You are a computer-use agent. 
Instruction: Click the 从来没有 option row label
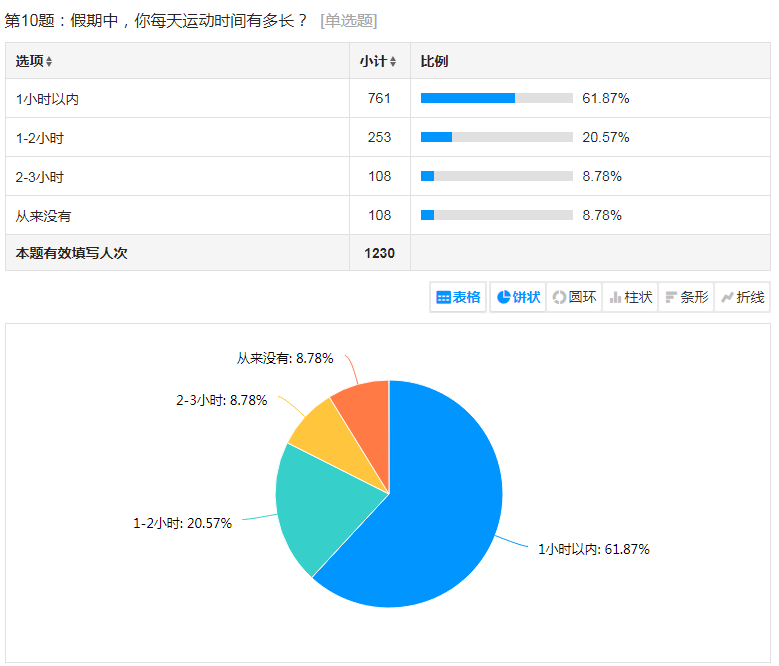43,216
